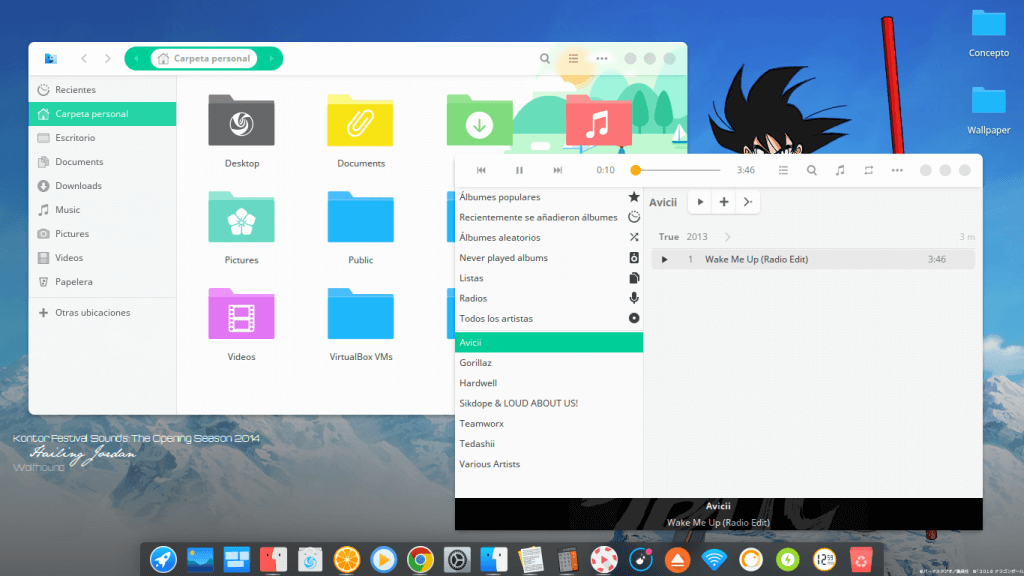1024x576 pixels.
Task: Go back in the file manager
Action: click(84, 58)
